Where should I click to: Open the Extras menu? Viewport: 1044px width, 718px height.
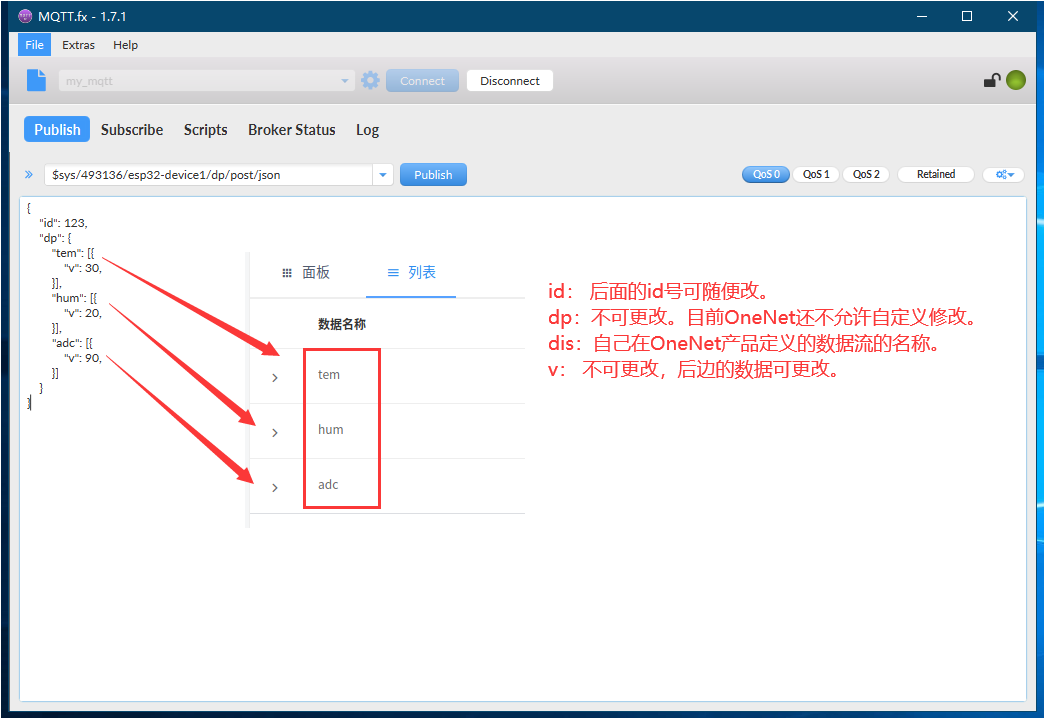click(x=79, y=45)
